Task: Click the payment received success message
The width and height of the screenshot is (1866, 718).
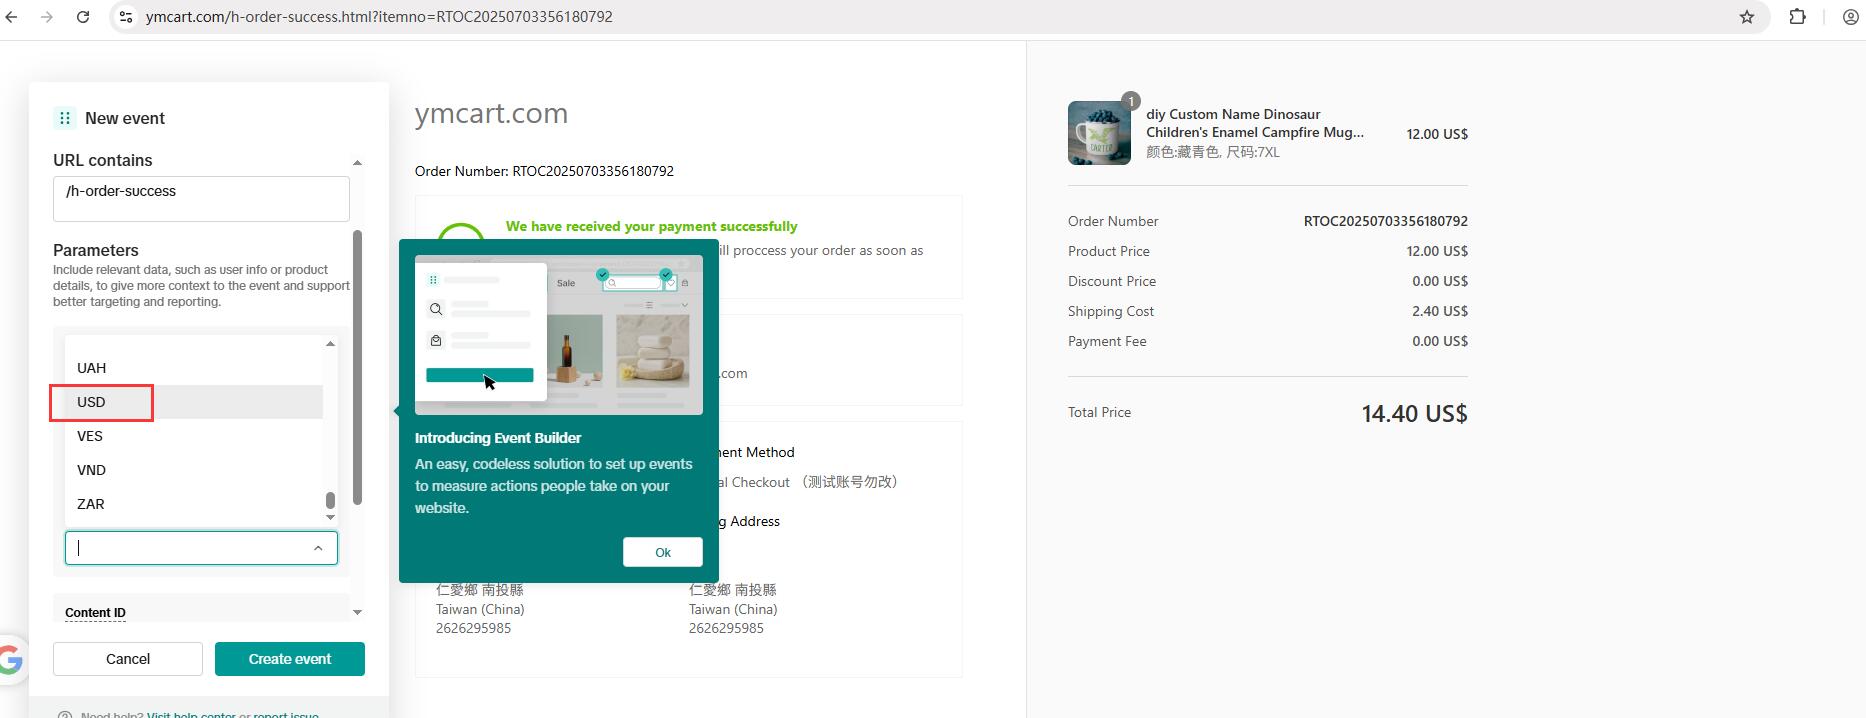Action: 651,226
